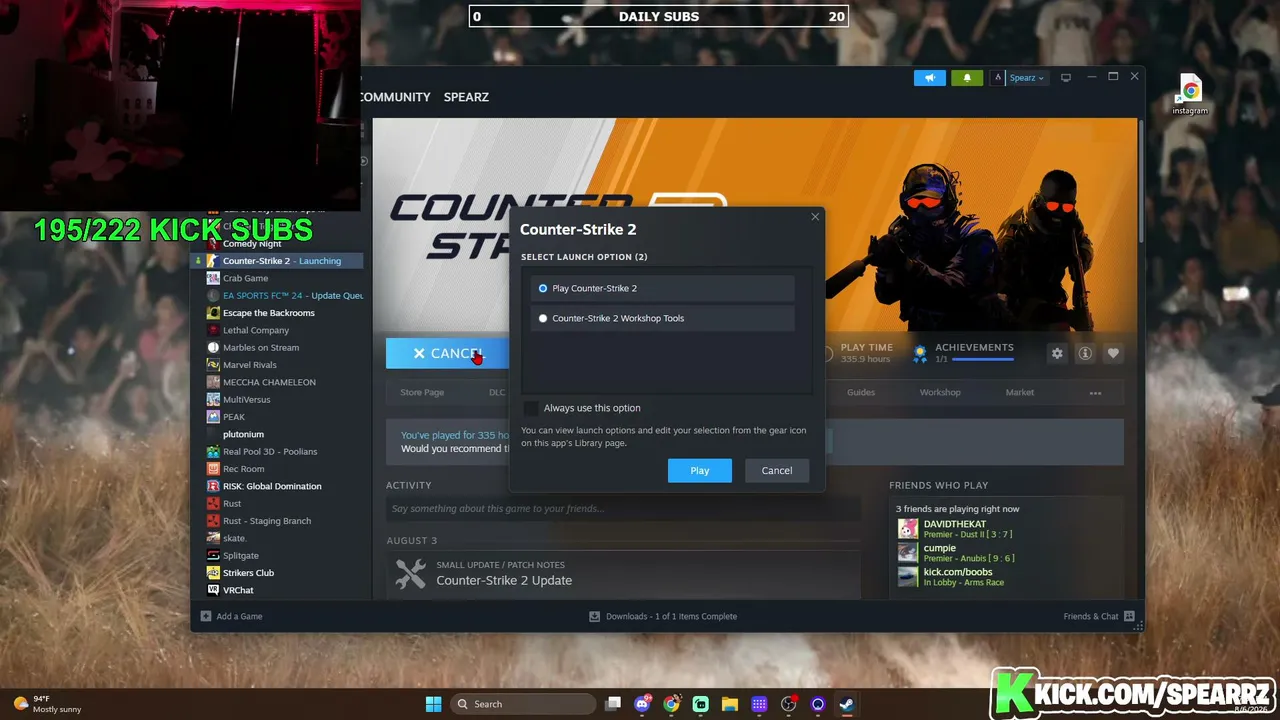Add Counter-Strike 2 to favorites with the heart
This screenshot has height=720, width=1280.
point(1113,353)
